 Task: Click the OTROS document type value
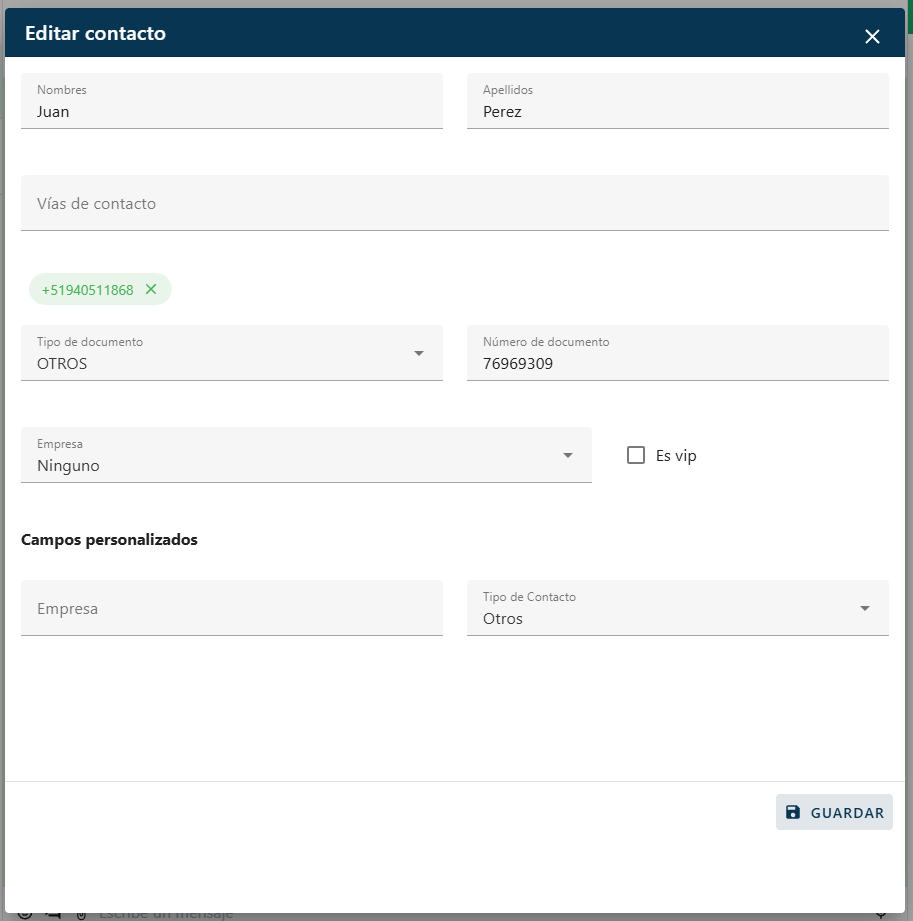click(62, 364)
